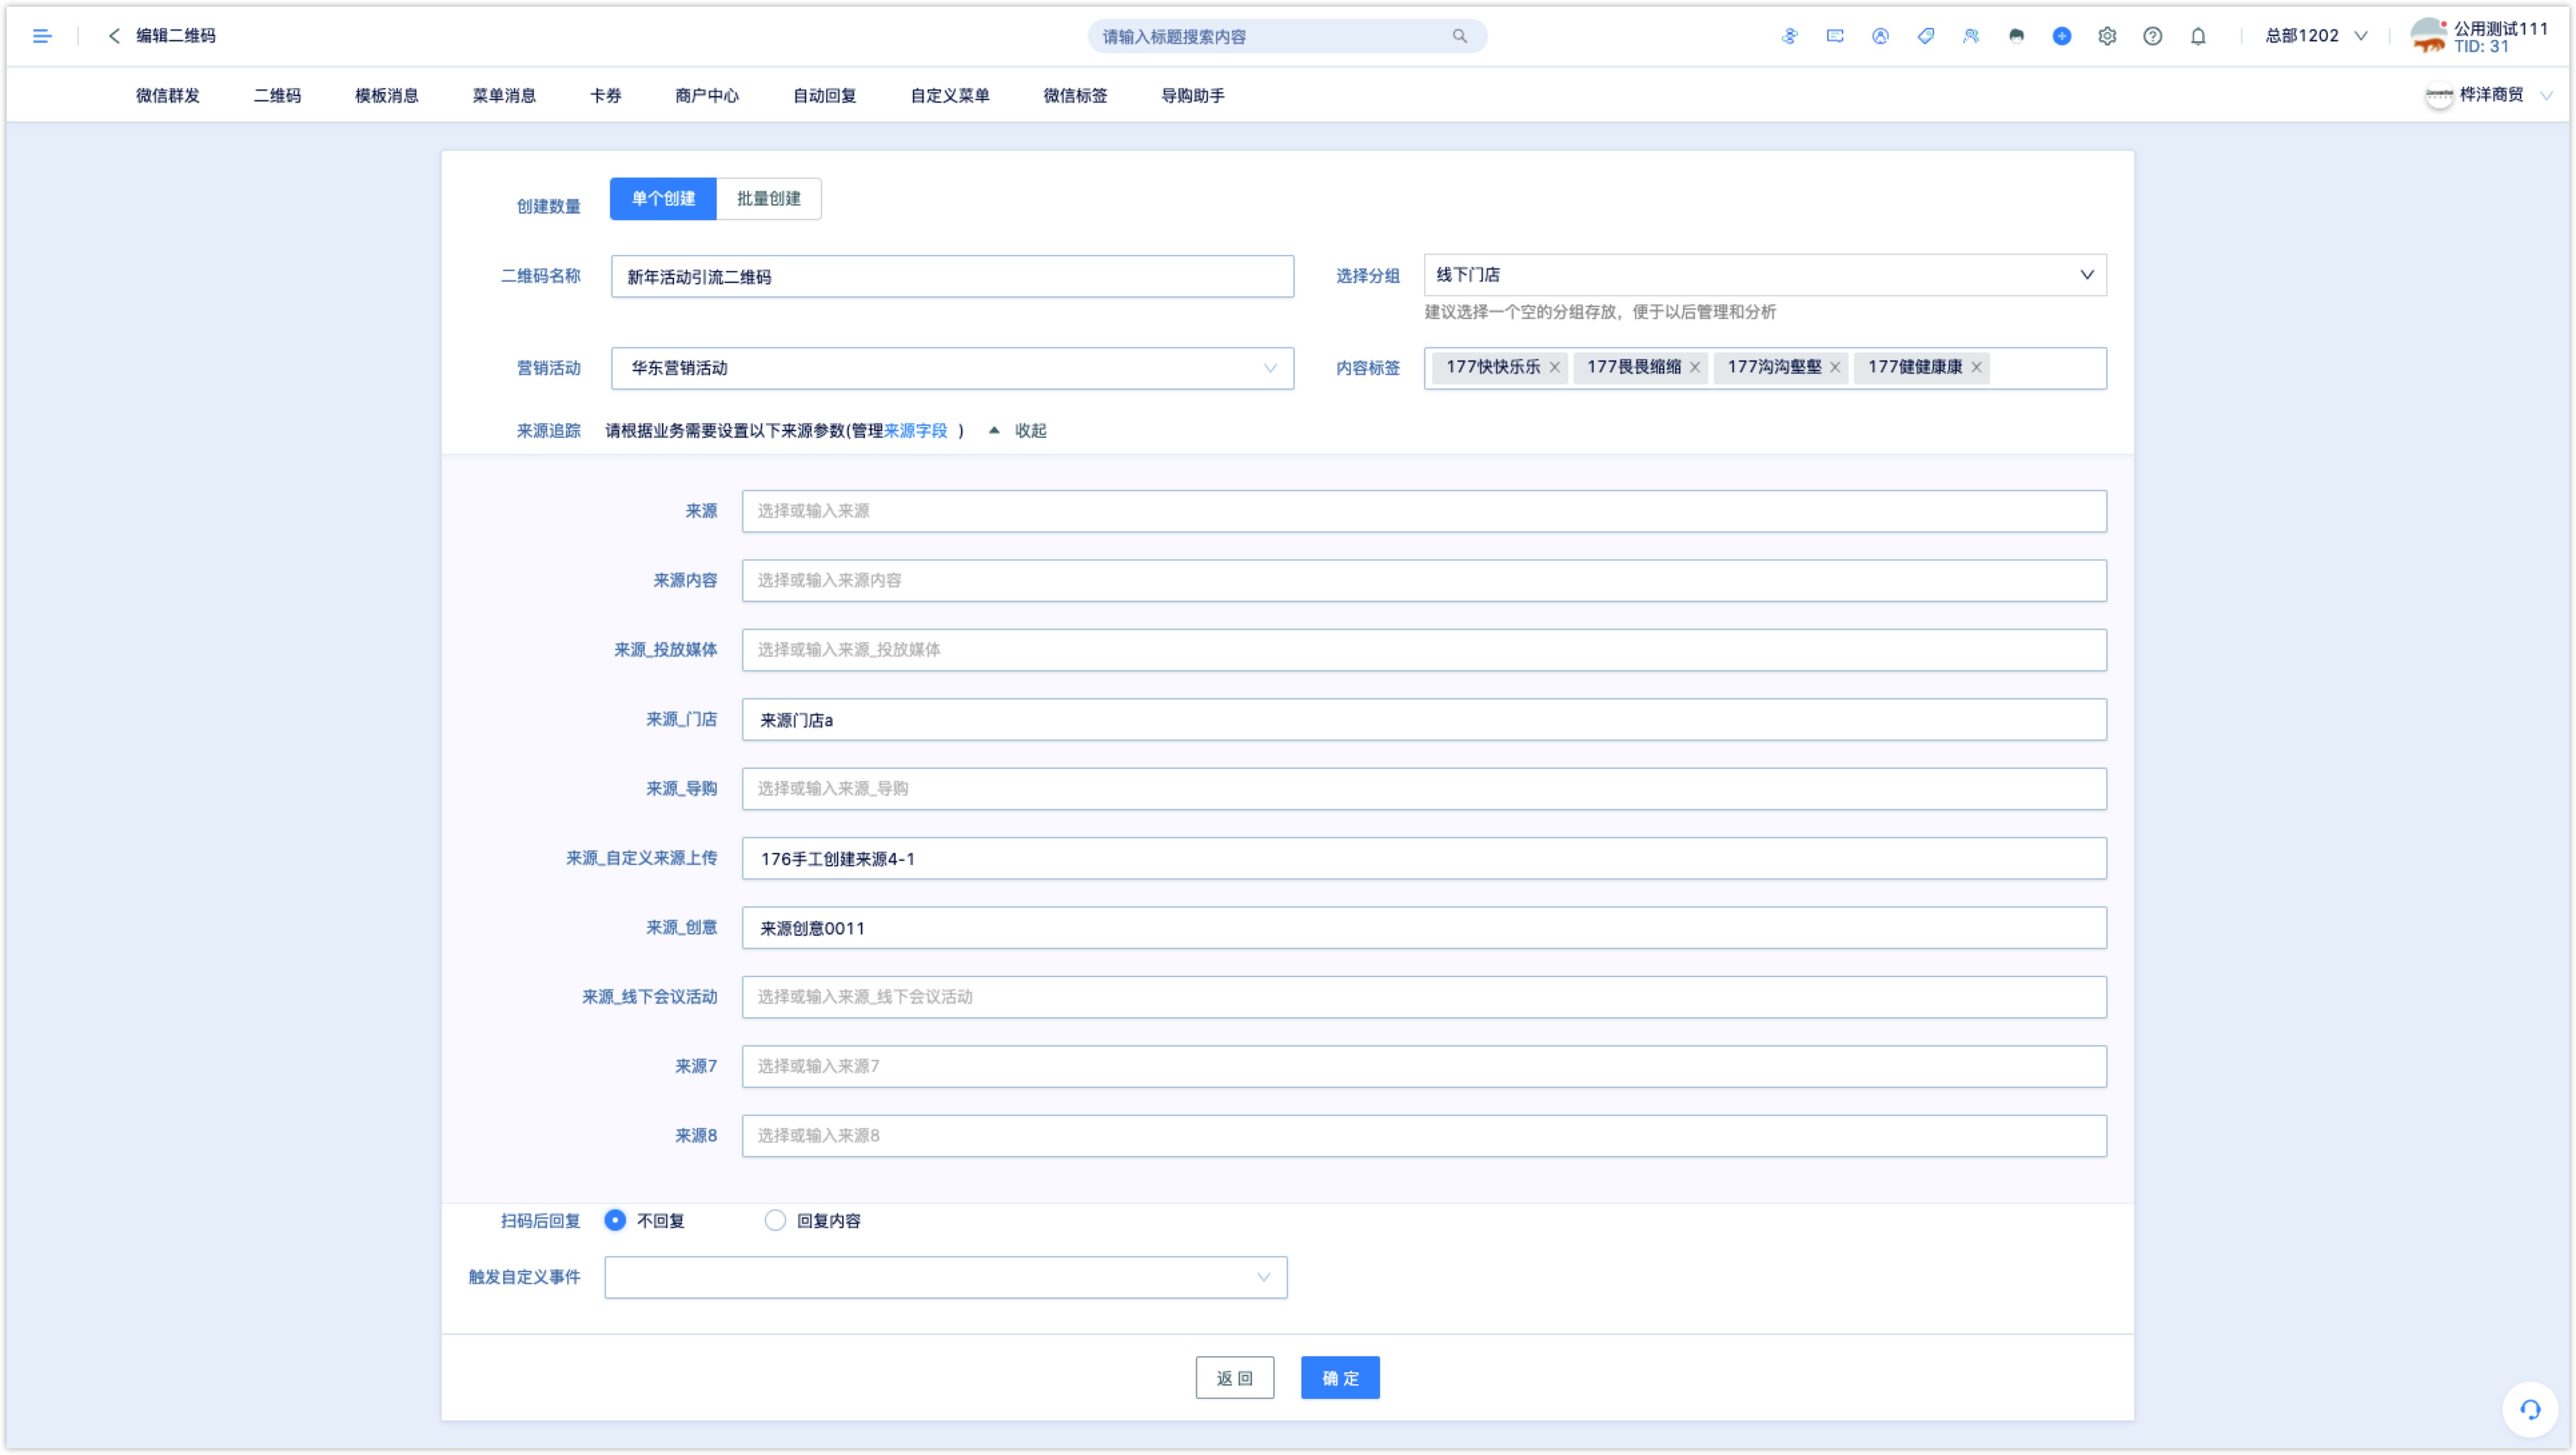Screen dimensions: 2576x1455
Task: Open the 自动回复 menu
Action: click(x=824, y=95)
